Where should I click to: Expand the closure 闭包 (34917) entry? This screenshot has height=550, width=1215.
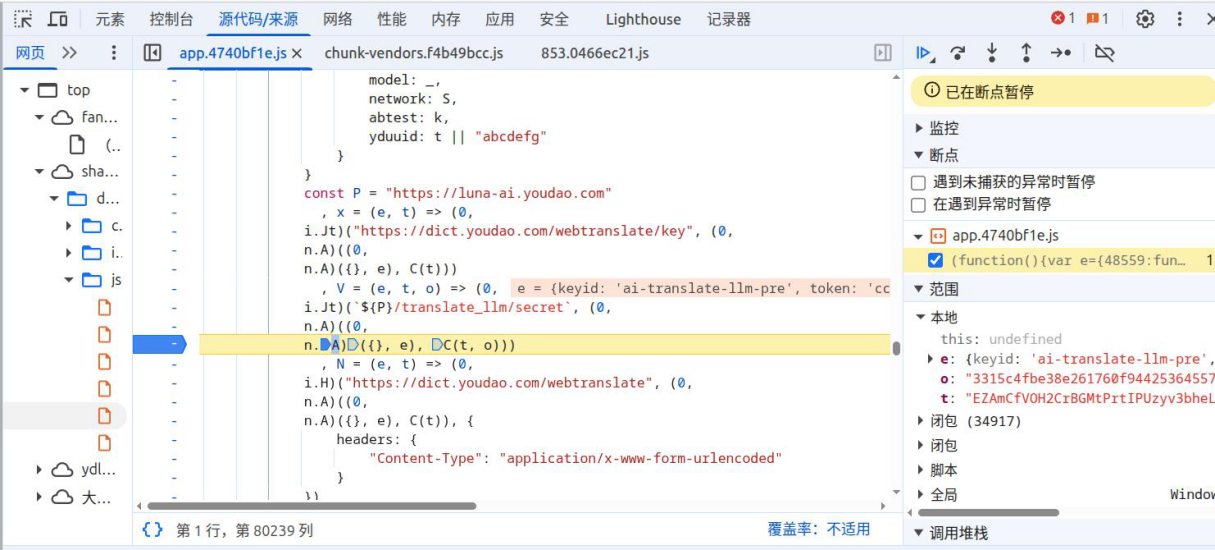(x=921, y=421)
